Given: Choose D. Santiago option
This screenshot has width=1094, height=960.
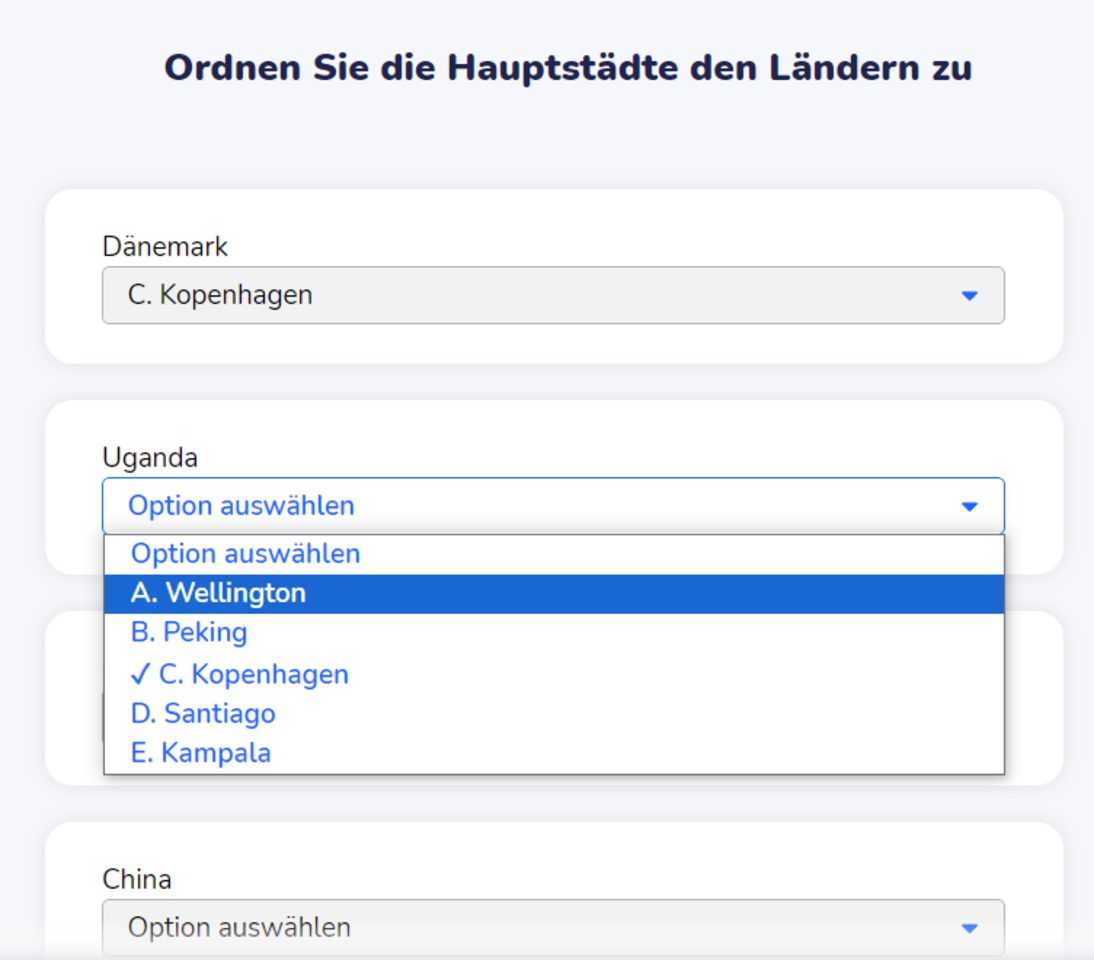Looking at the screenshot, I should click(203, 714).
